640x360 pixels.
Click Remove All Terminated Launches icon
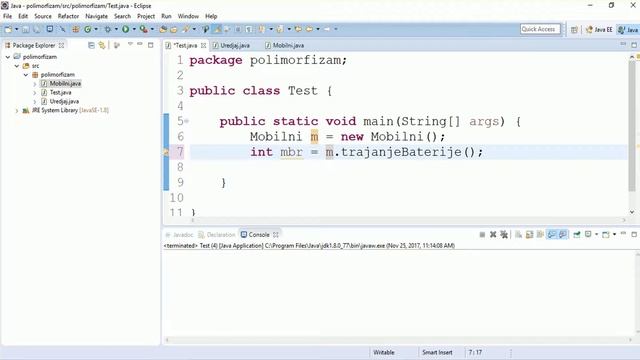pos(504,235)
